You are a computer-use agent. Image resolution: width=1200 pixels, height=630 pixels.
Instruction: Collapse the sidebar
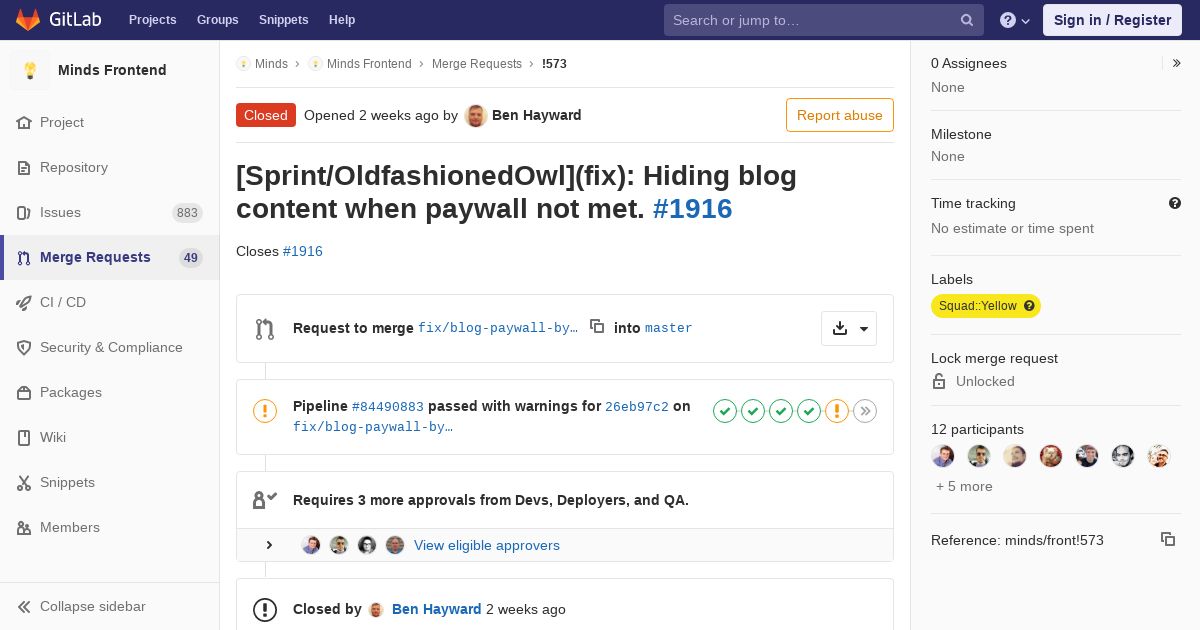110,606
